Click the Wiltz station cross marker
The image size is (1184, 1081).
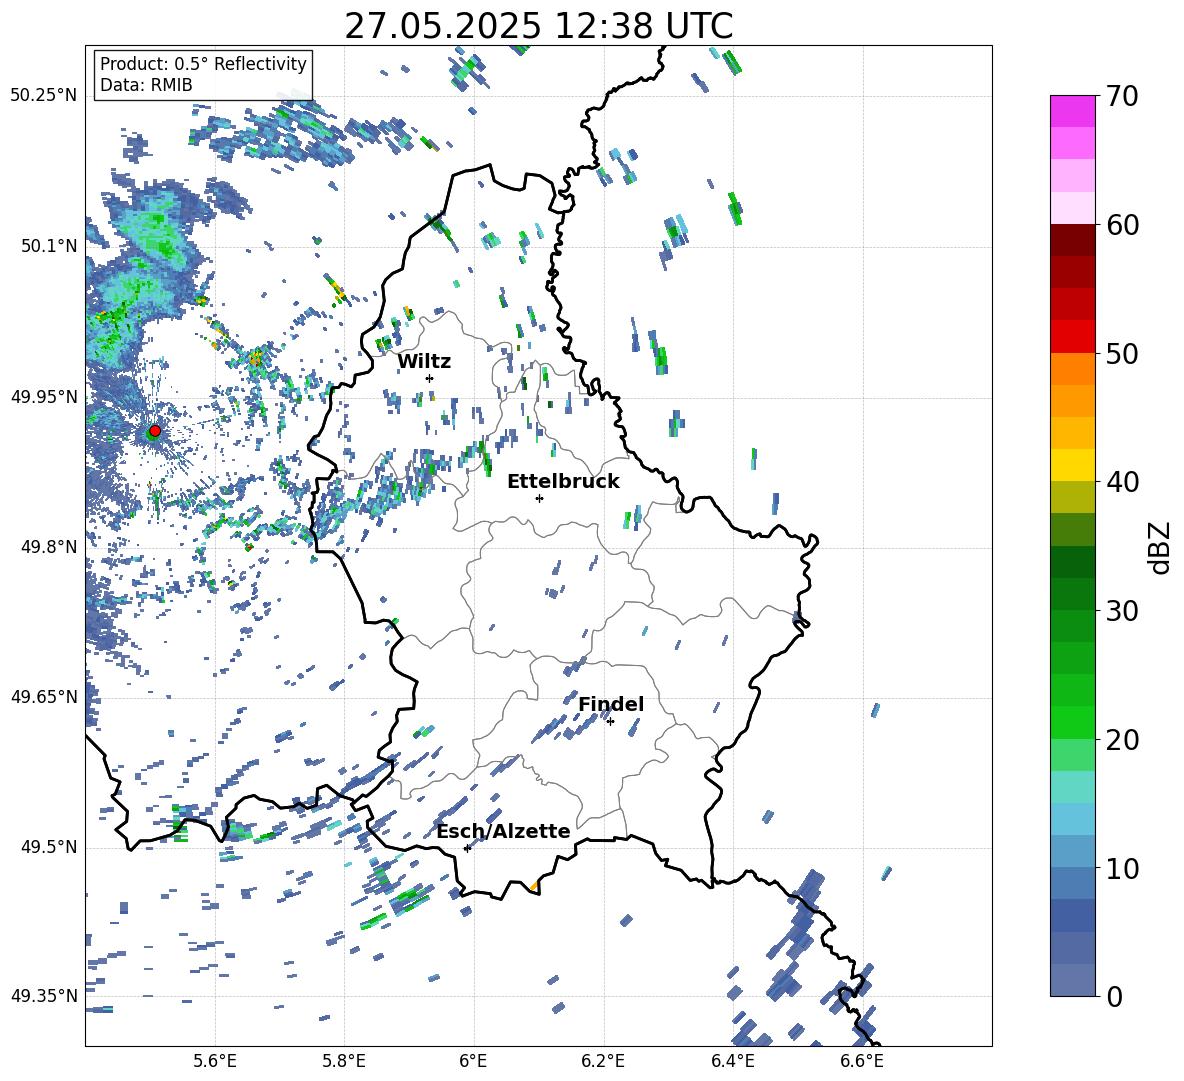pyautogui.click(x=430, y=378)
